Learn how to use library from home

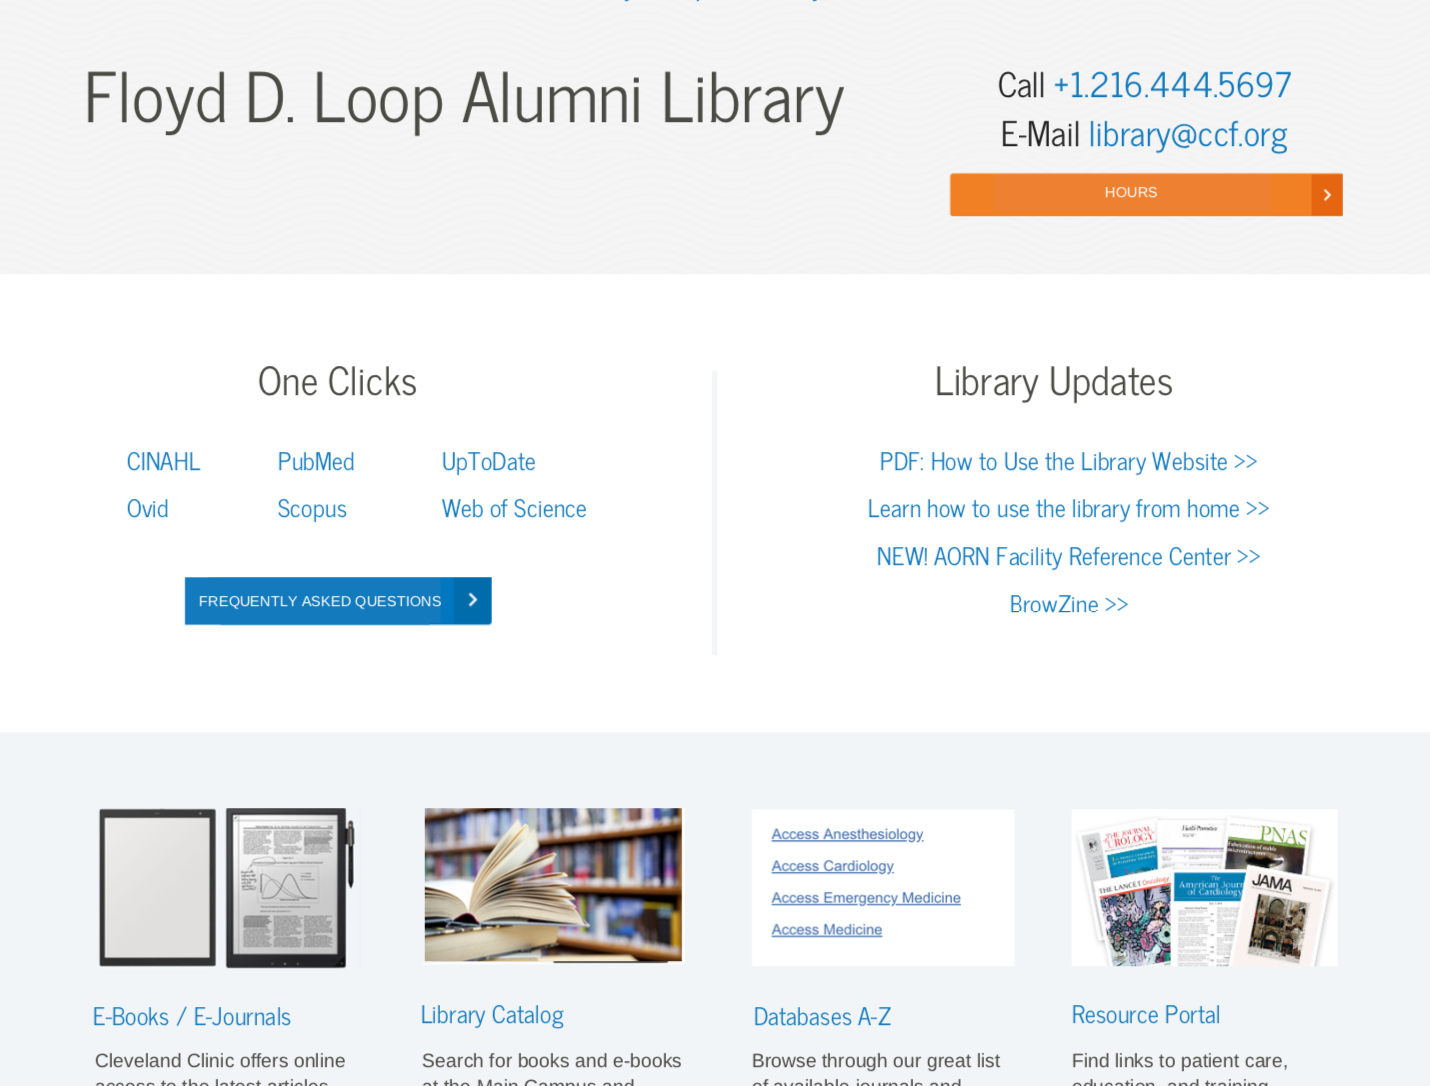pos(1068,509)
